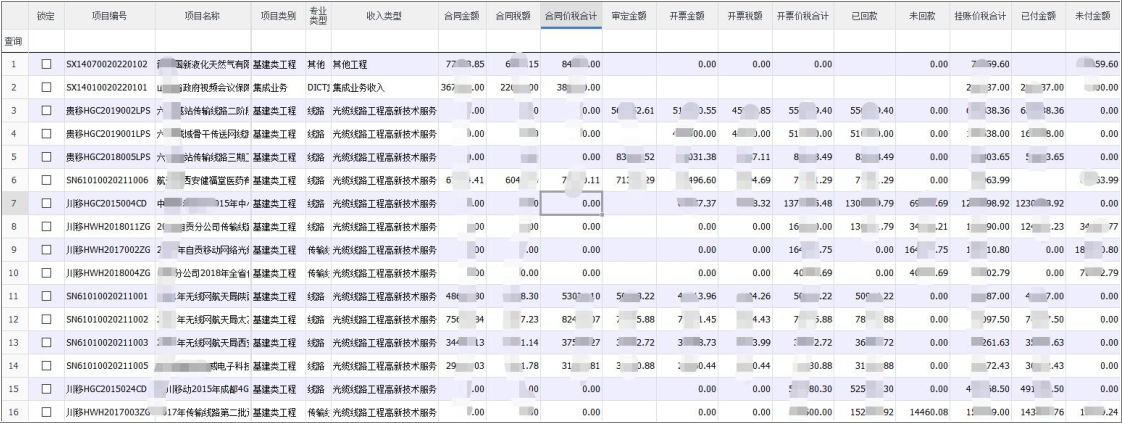Select the 已付金额 column header

[1038, 16]
